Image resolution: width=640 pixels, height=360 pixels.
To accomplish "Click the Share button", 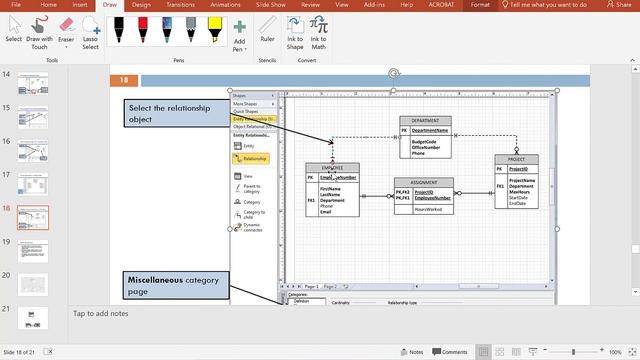I will [619, 4].
